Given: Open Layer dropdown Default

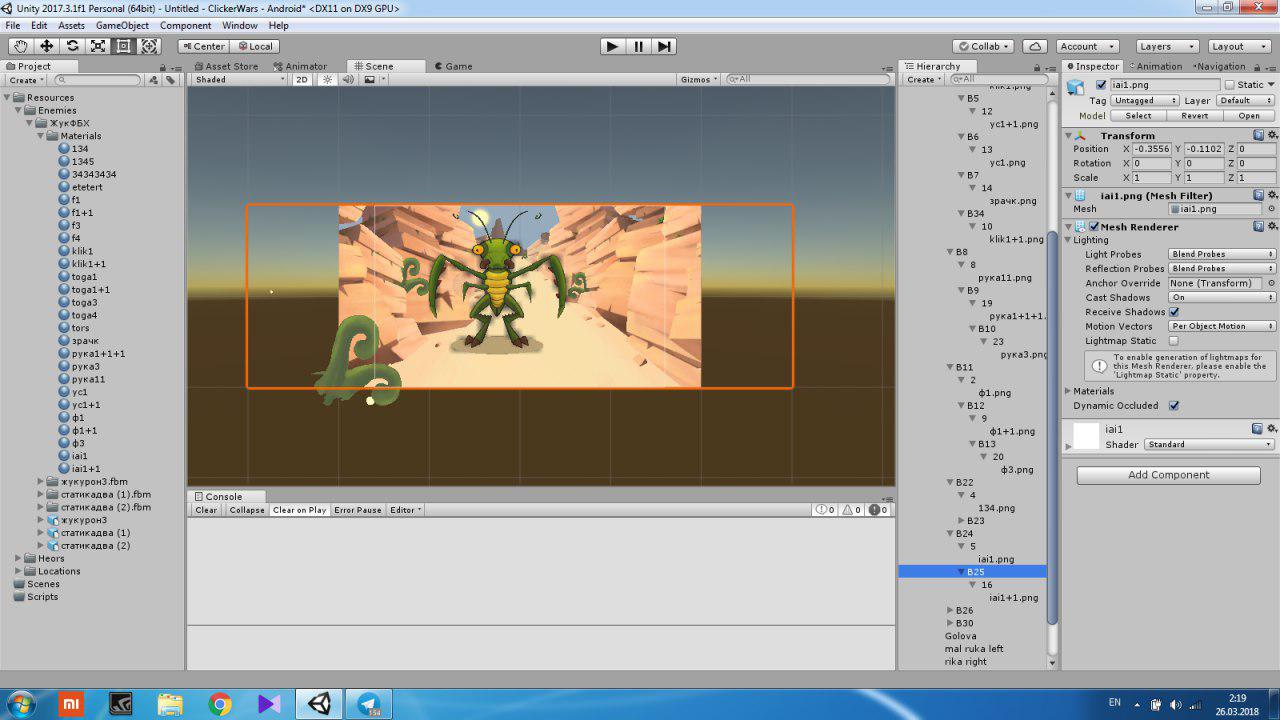Looking at the screenshot, I should click(x=1246, y=100).
